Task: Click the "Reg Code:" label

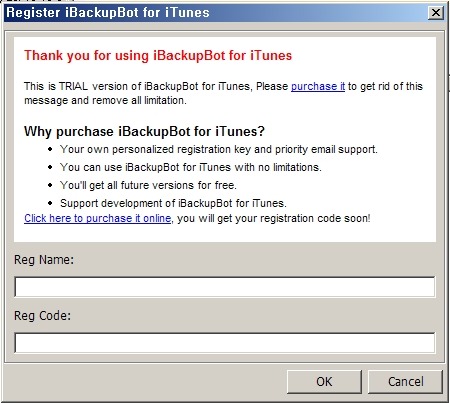Action: pos(42,315)
